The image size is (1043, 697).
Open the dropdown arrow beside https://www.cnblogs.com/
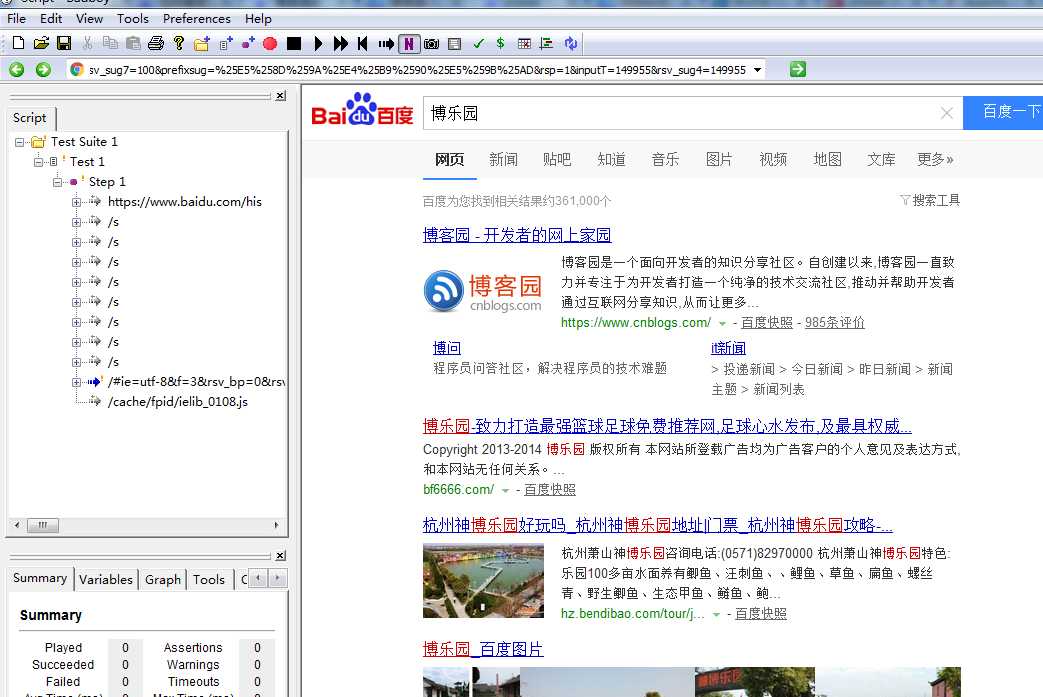coord(722,323)
